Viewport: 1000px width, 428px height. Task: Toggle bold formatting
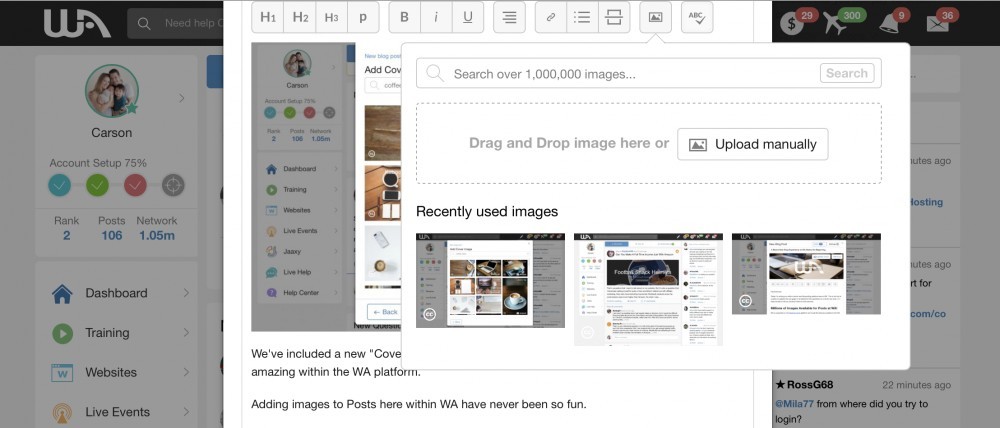click(404, 17)
